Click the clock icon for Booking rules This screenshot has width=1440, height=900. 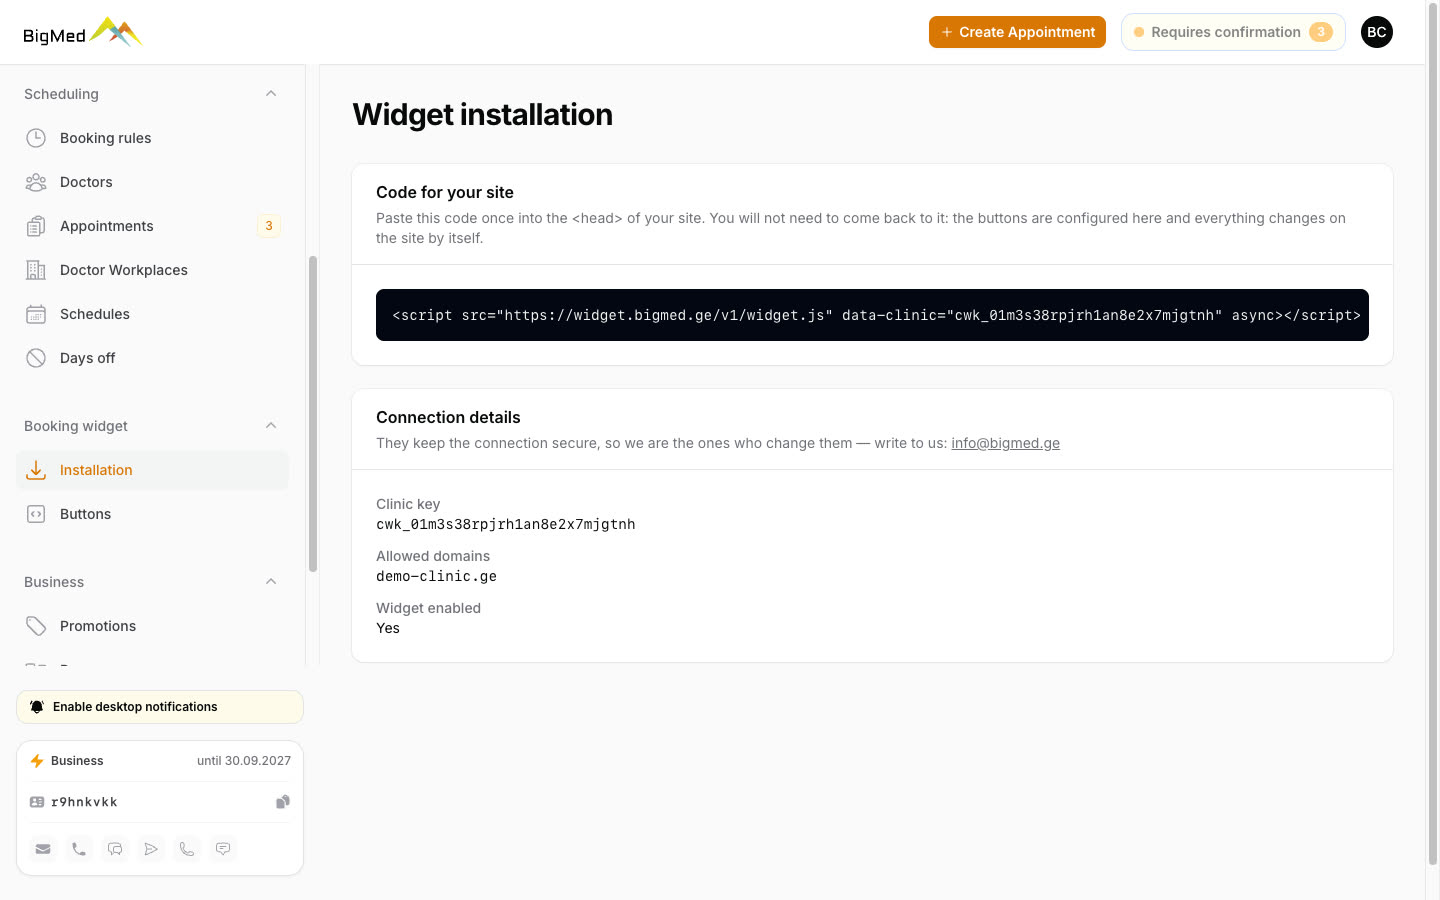tap(36, 138)
